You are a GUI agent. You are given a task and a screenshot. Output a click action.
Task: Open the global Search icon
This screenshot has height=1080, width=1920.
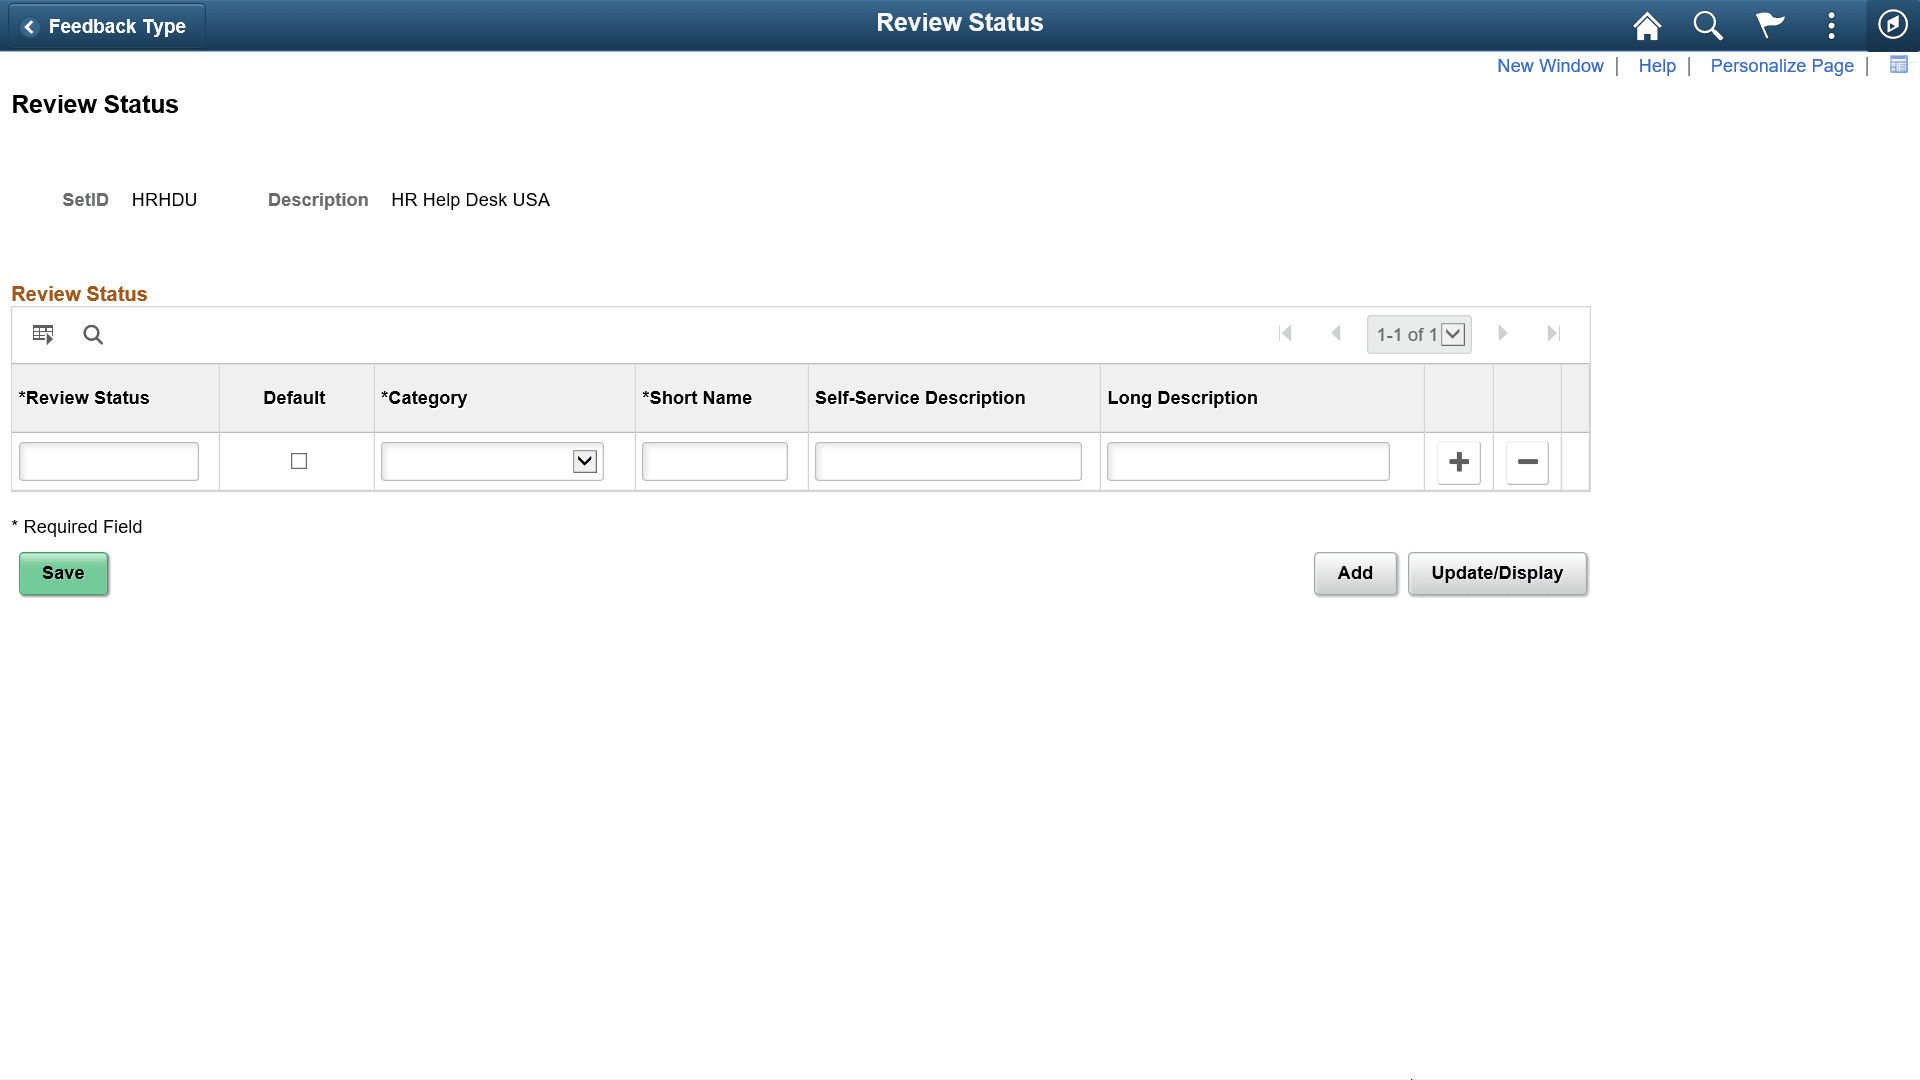tap(1707, 25)
